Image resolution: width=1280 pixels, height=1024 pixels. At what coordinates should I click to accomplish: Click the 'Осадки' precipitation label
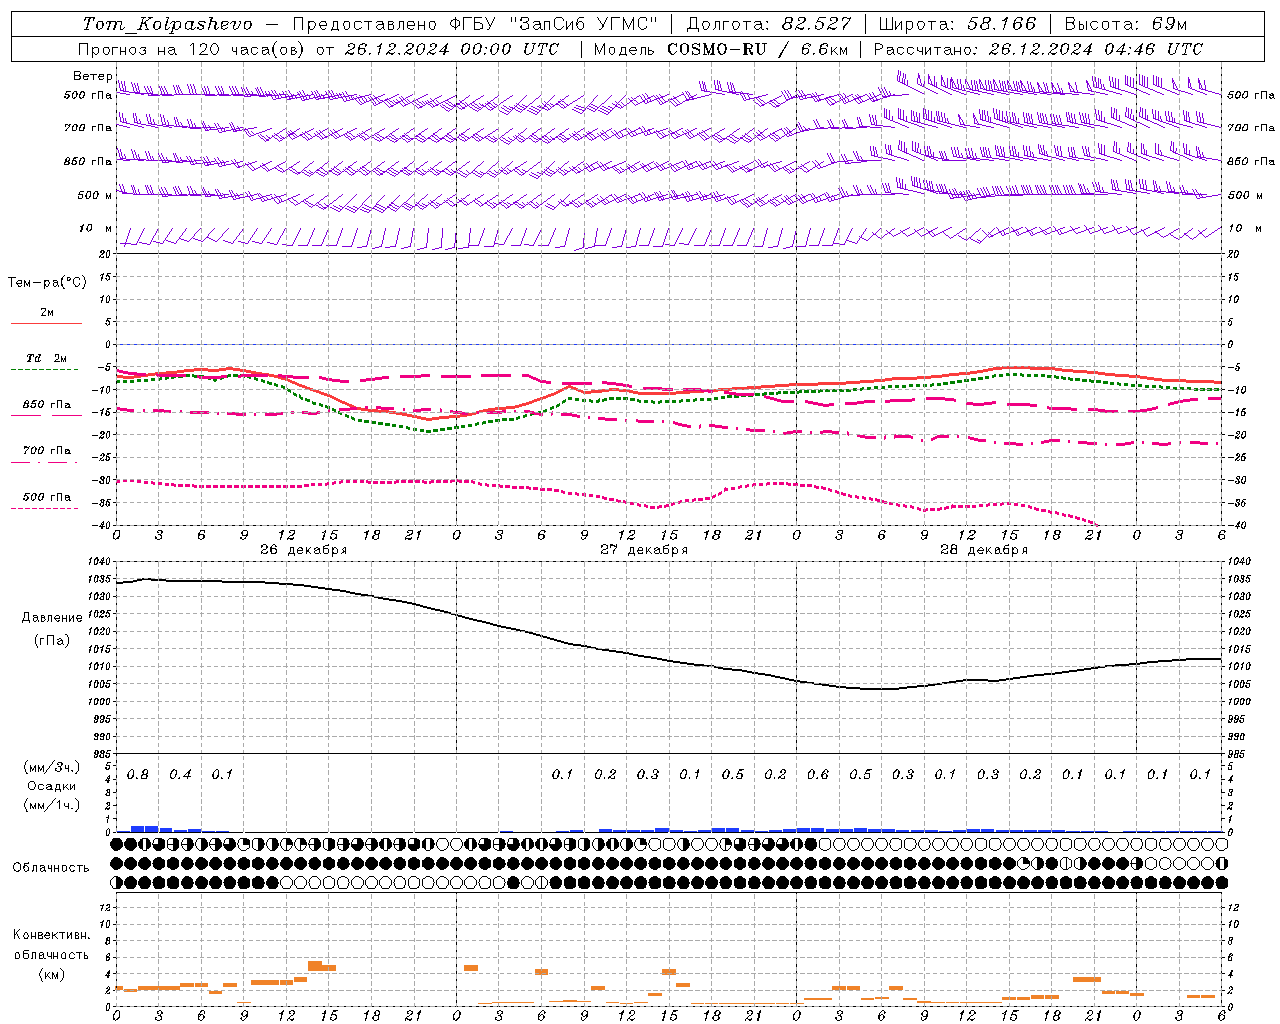click(52, 786)
